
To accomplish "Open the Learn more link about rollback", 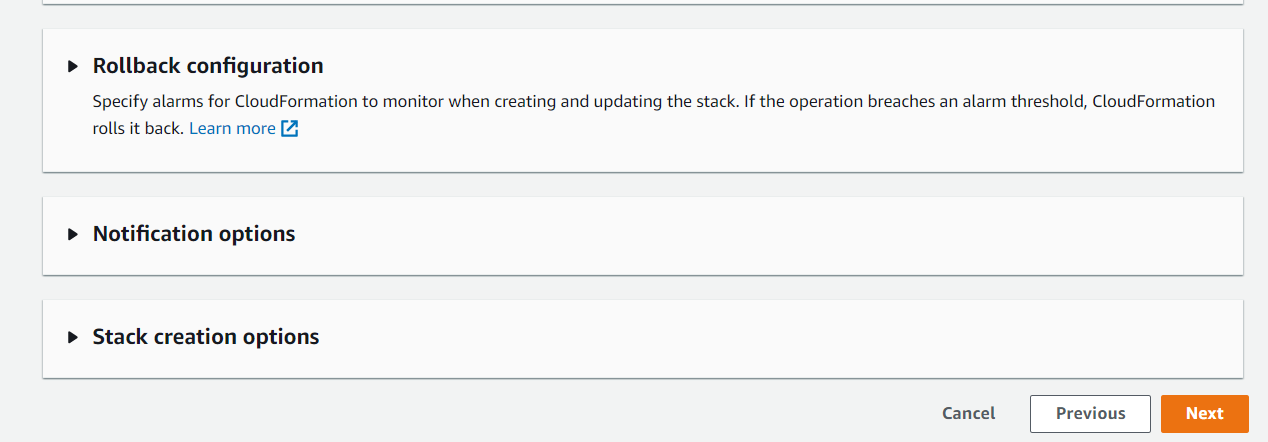I will (x=232, y=128).
